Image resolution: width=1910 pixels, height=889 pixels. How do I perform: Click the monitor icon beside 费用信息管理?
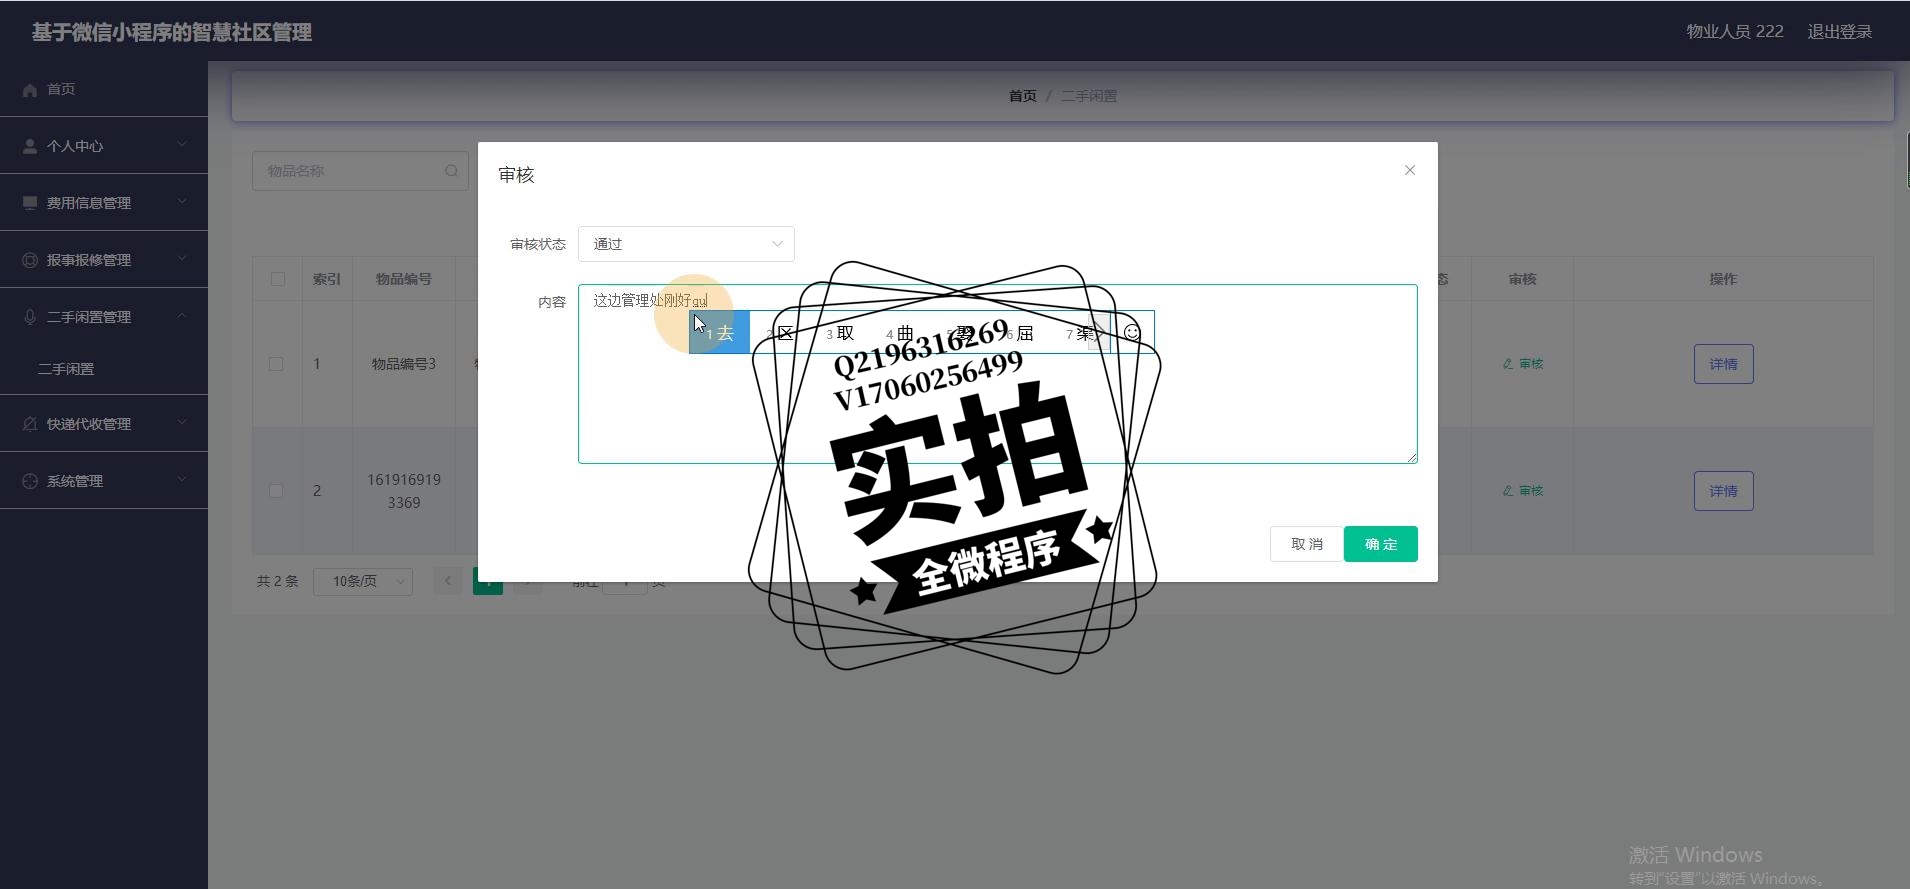[30, 203]
